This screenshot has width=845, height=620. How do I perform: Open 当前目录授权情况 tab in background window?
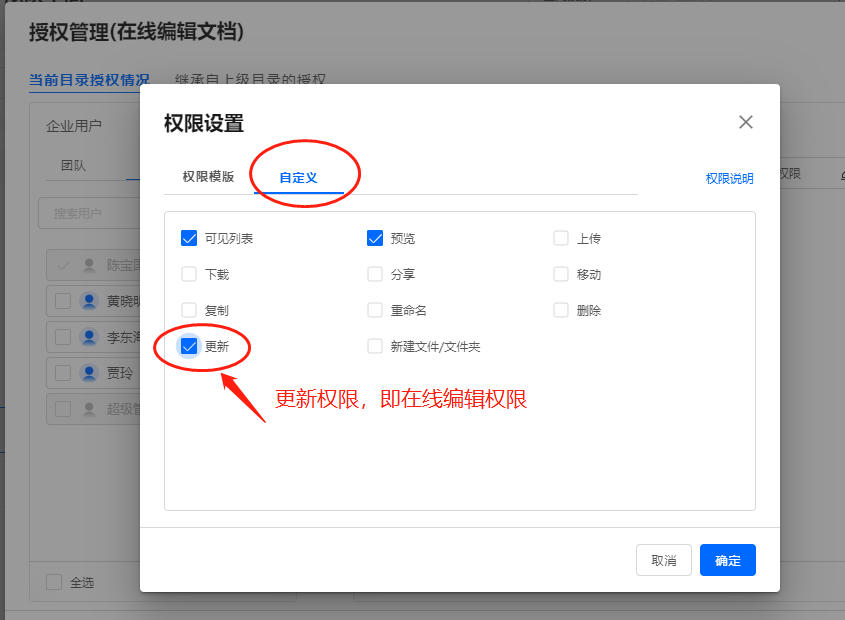point(89,80)
